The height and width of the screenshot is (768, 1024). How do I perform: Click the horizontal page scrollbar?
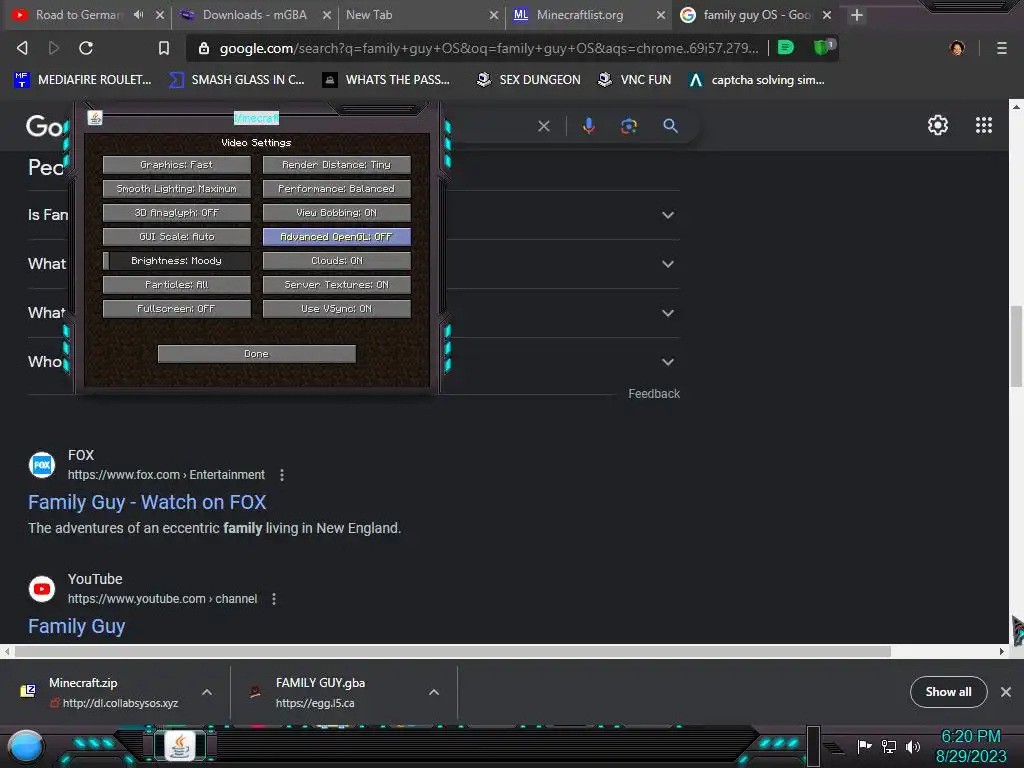coord(453,651)
